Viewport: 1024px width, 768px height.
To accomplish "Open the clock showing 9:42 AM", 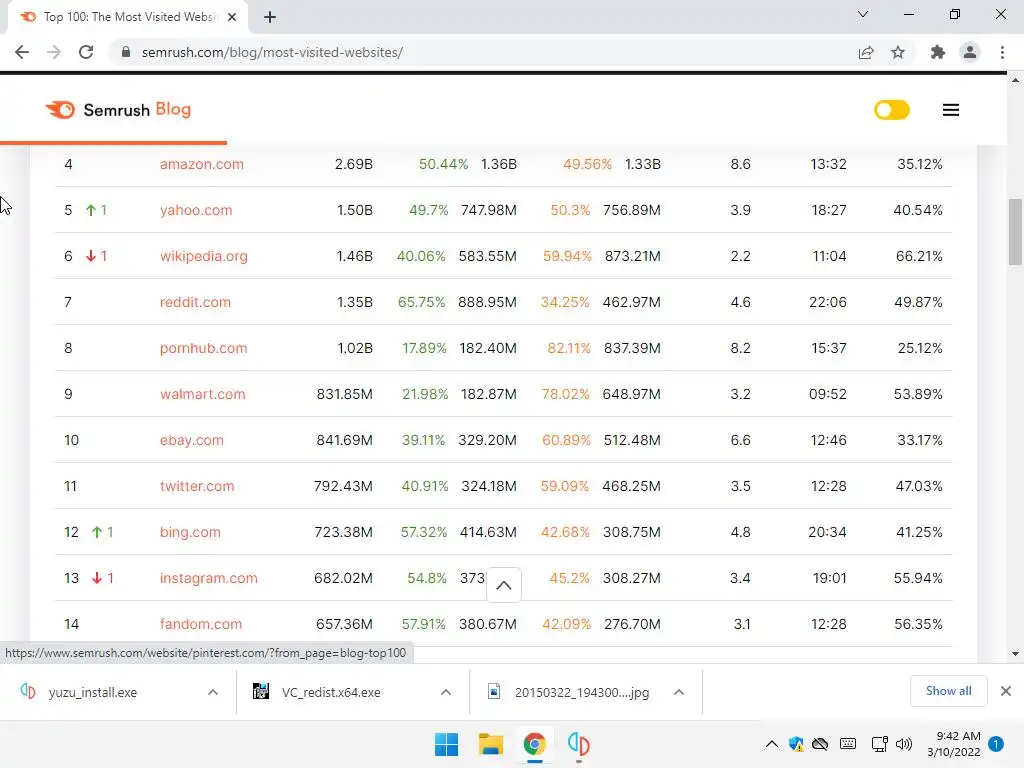I will pos(953,744).
